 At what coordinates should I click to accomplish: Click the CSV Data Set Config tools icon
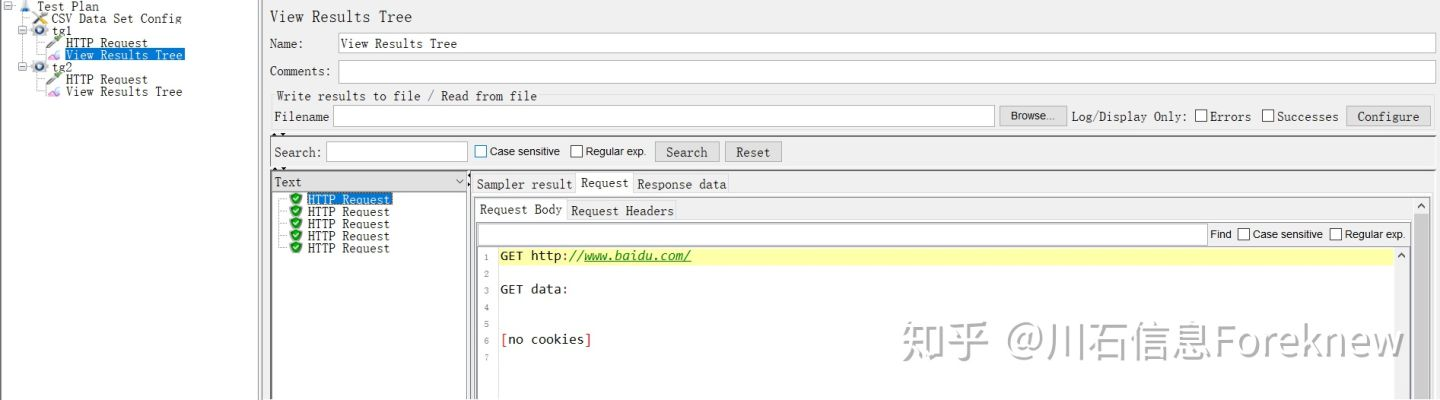click(x=41, y=18)
